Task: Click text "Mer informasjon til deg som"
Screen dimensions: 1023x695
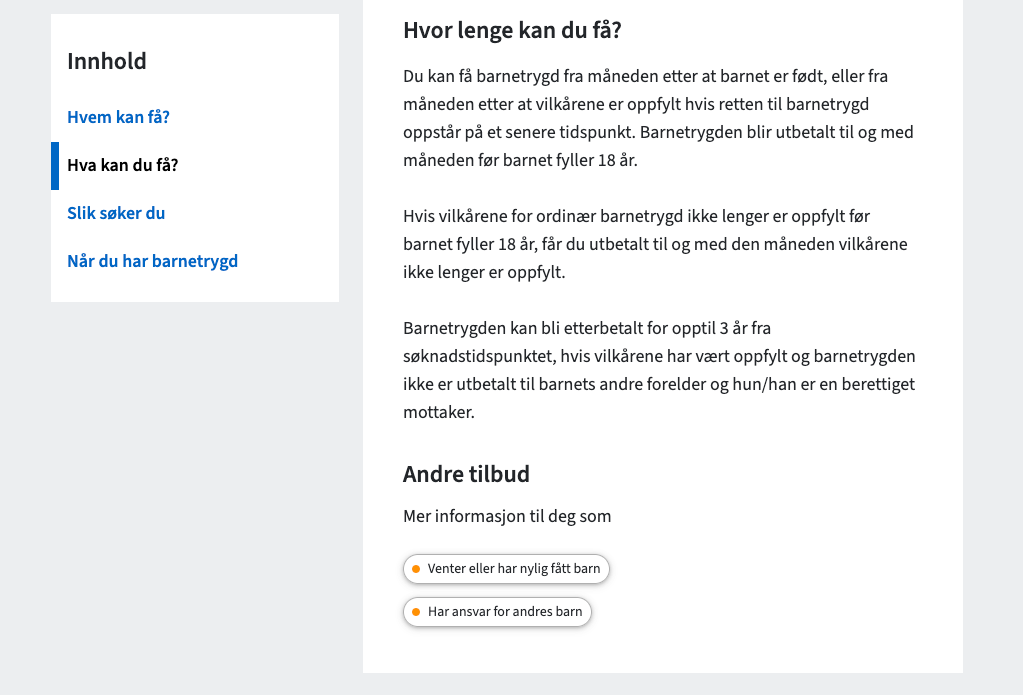Action: click(507, 518)
